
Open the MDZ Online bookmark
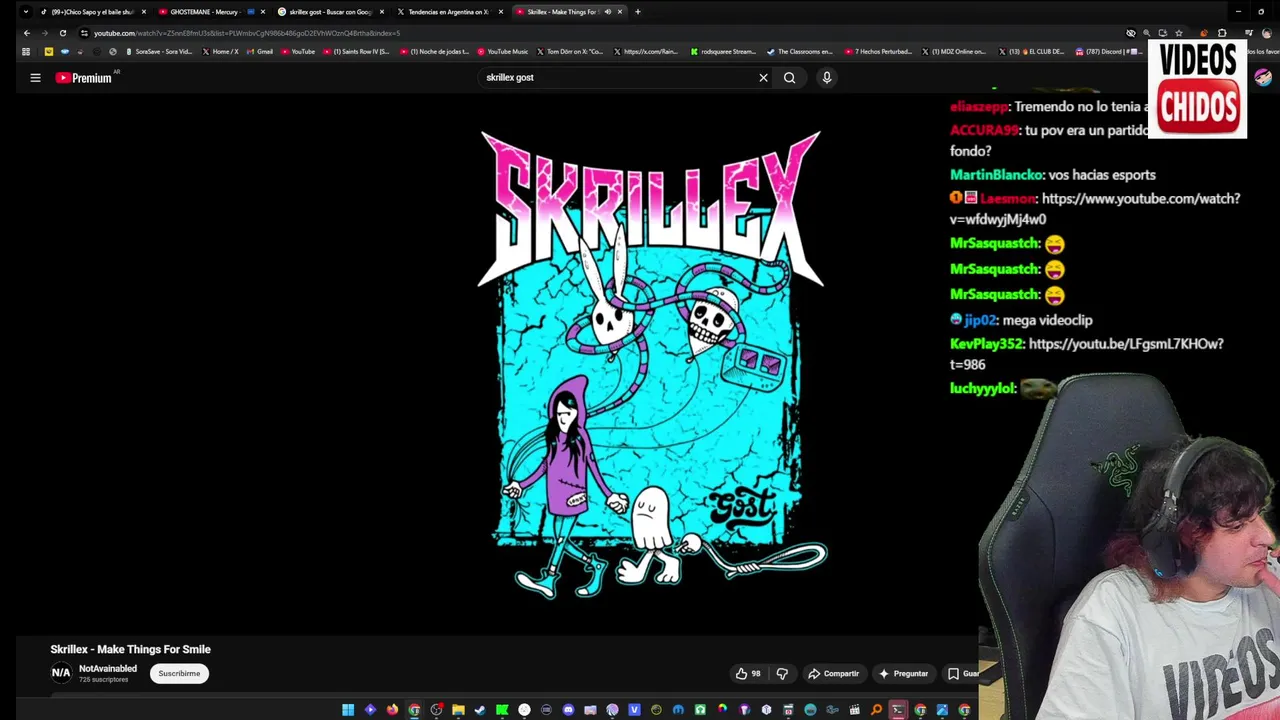pyautogui.click(x=954, y=51)
